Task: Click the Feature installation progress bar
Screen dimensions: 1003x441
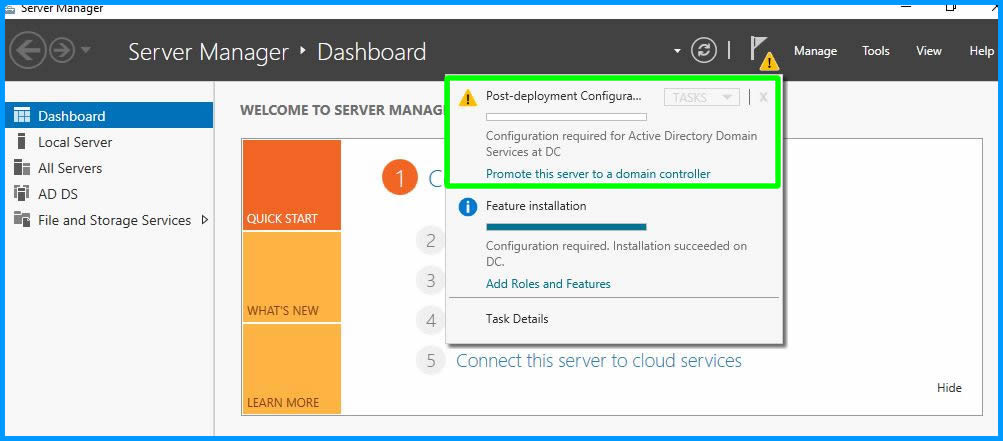Action: [566, 227]
